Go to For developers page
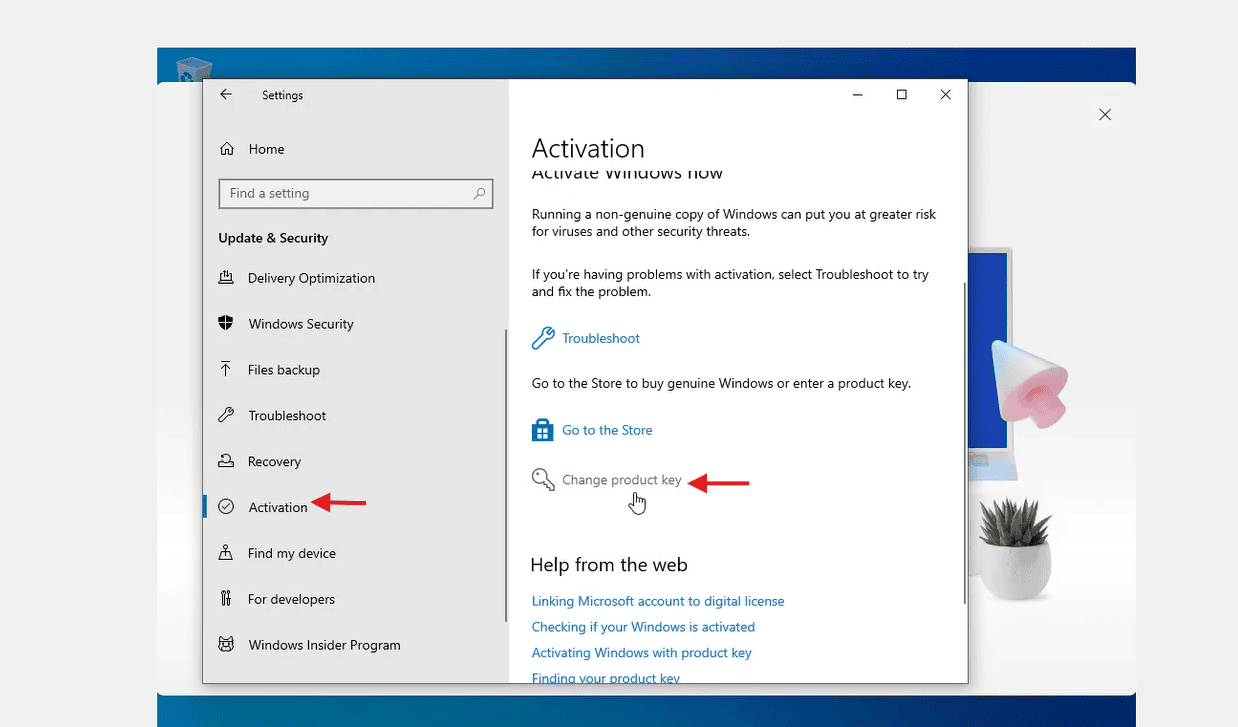Viewport: 1238px width, 727px height. click(291, 599)
